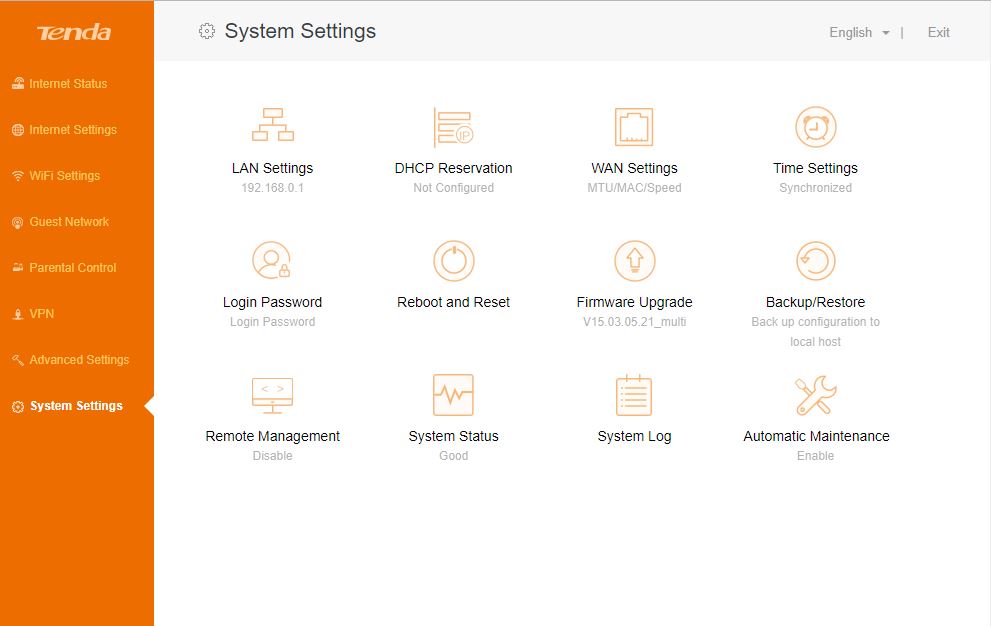The height and width of the screenshot is (626, 991).
Task: Open the Firmware Upgrade arrow icon
Action: [635, 261]
